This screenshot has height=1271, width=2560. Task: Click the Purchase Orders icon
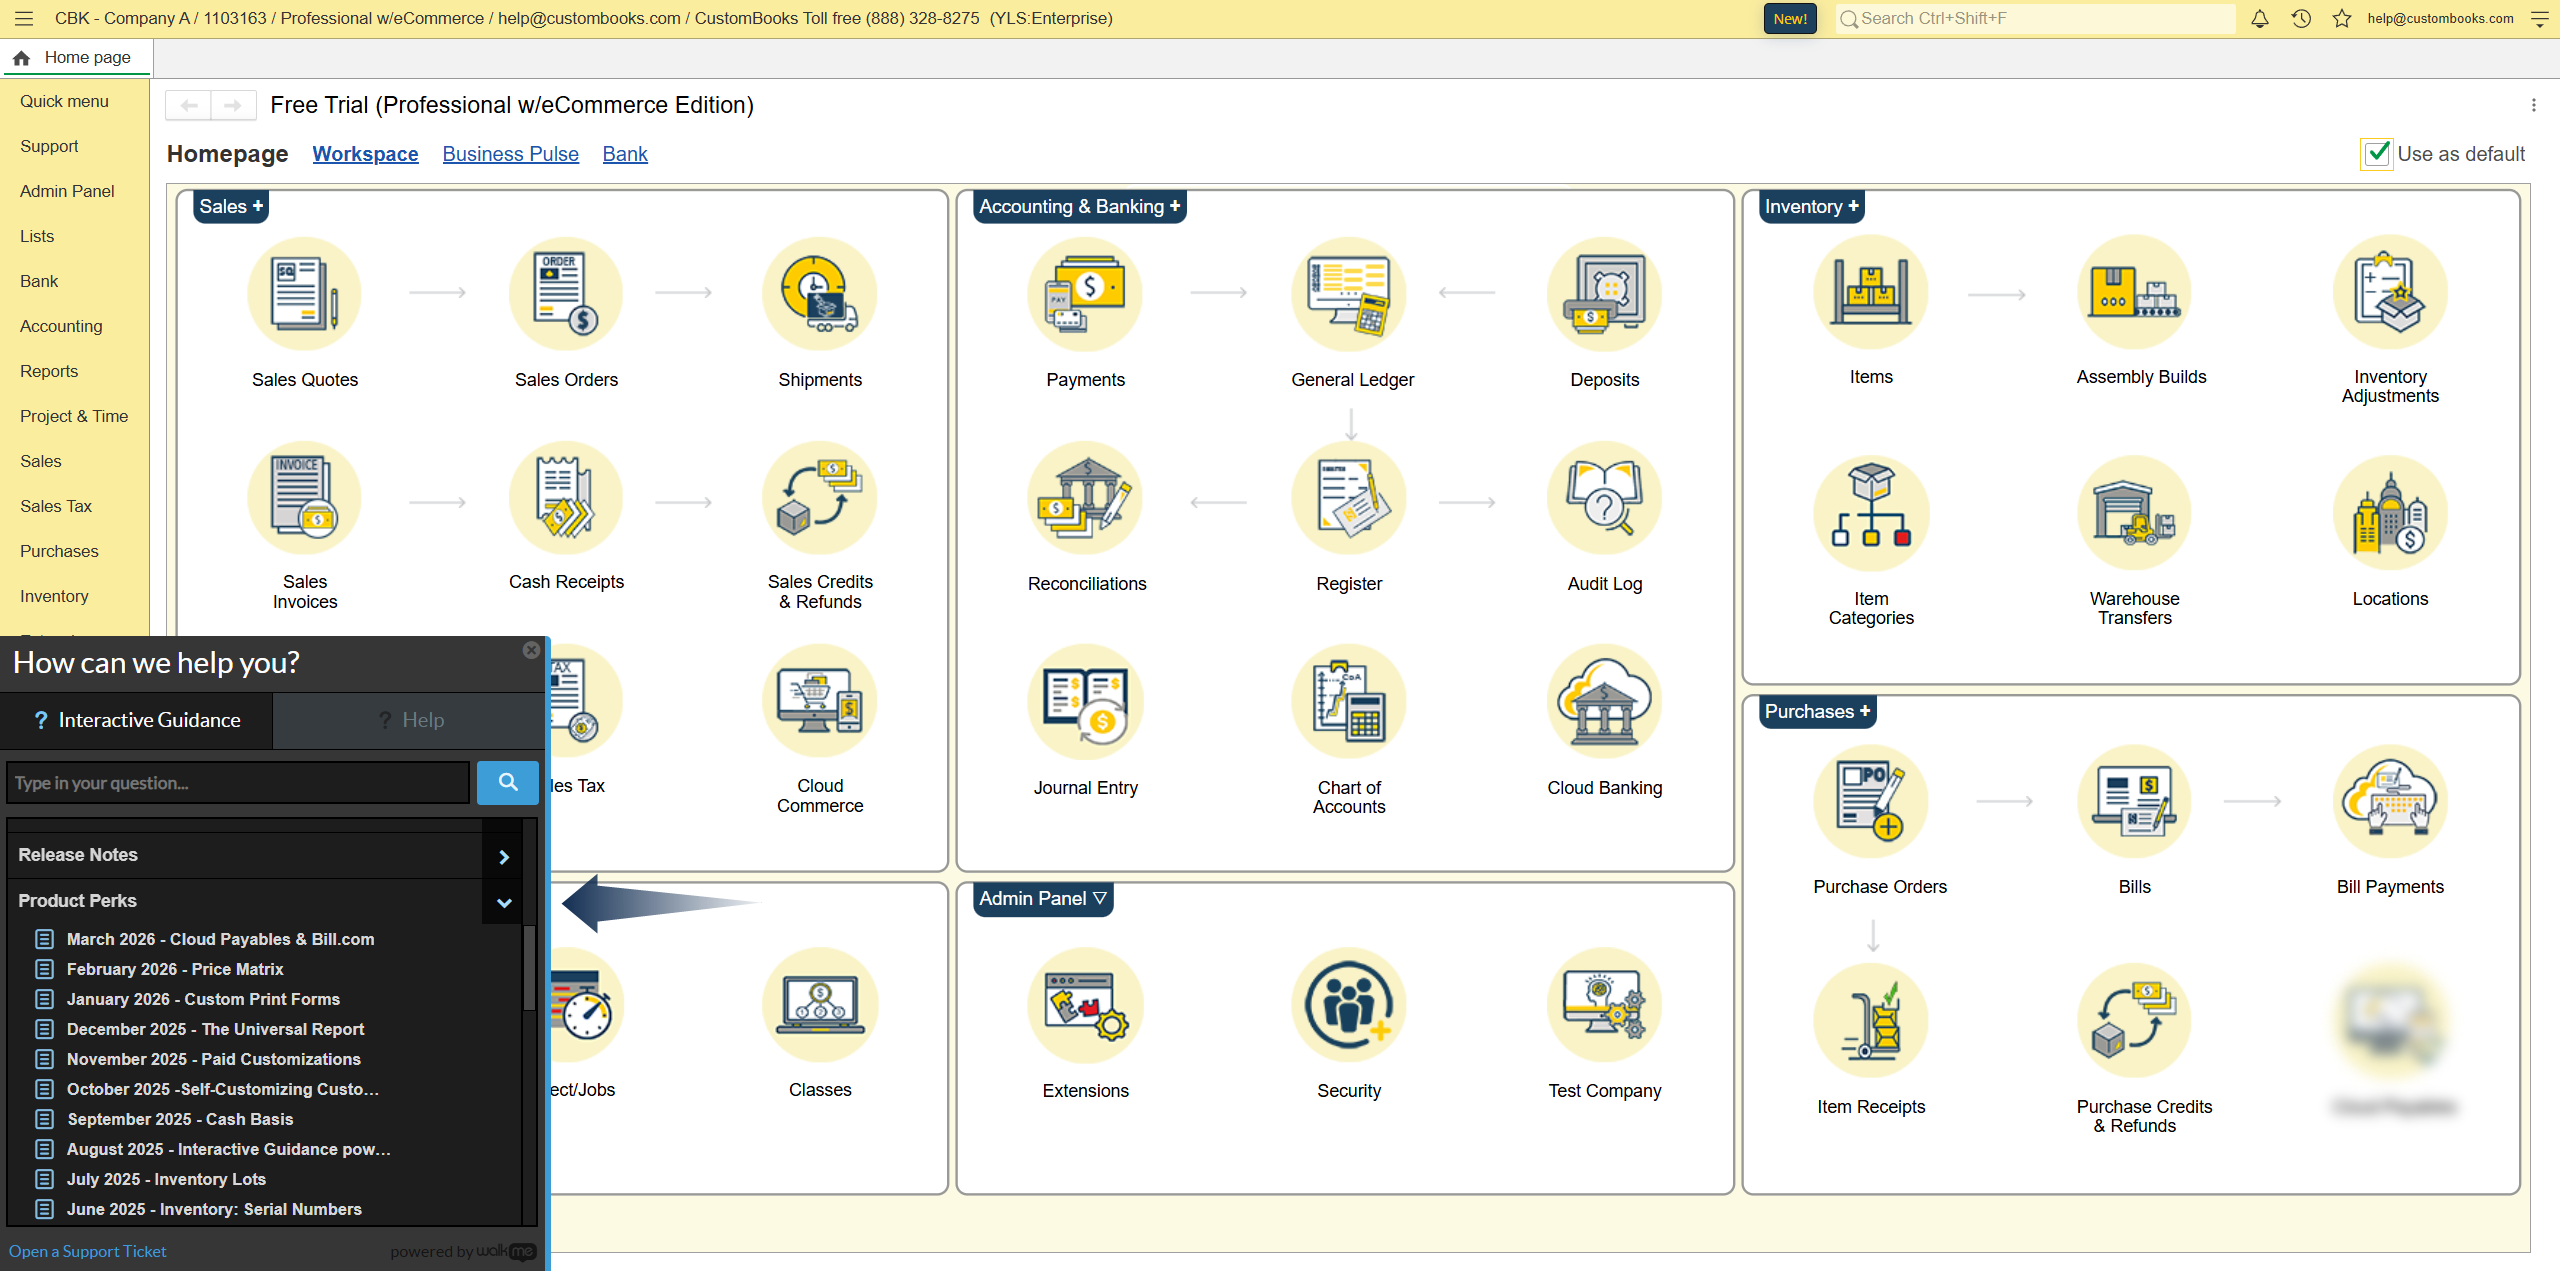[x=1870, y=803]
